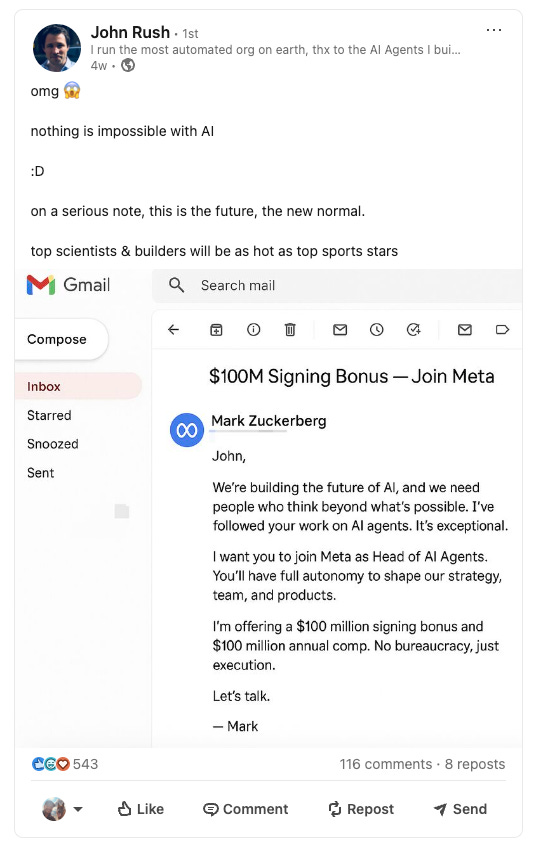
Task: Open the react-as profile dropdown arrow
Action: click(x=78, y=809)
